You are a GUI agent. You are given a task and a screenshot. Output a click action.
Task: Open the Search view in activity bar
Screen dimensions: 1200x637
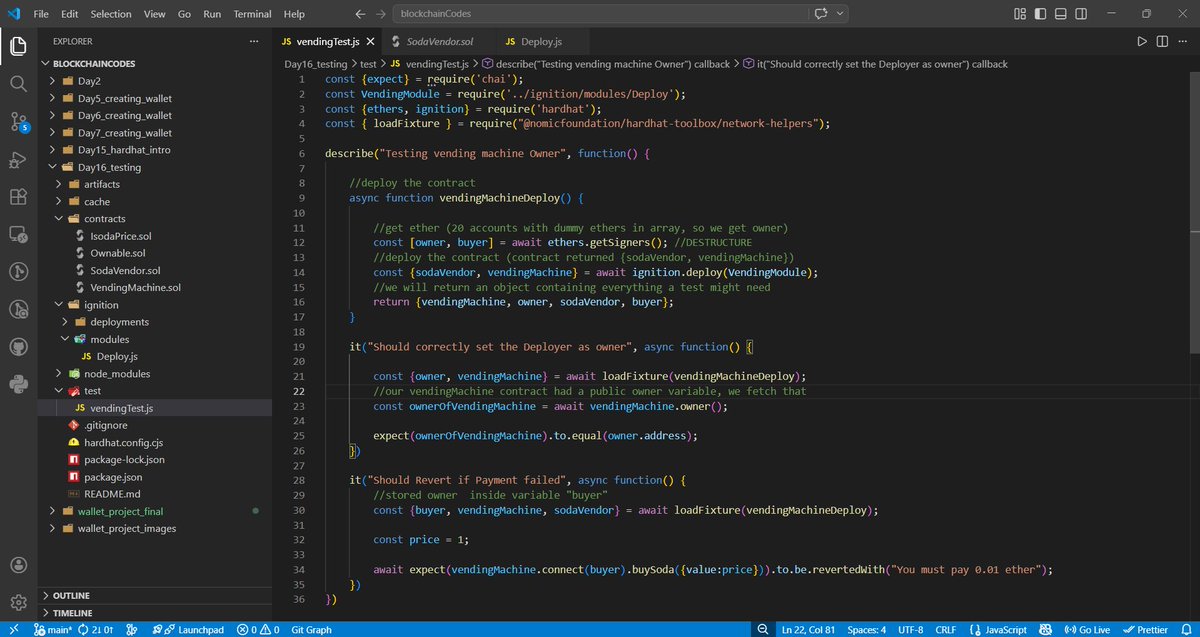pyautogui.click(x=18, y=84)
